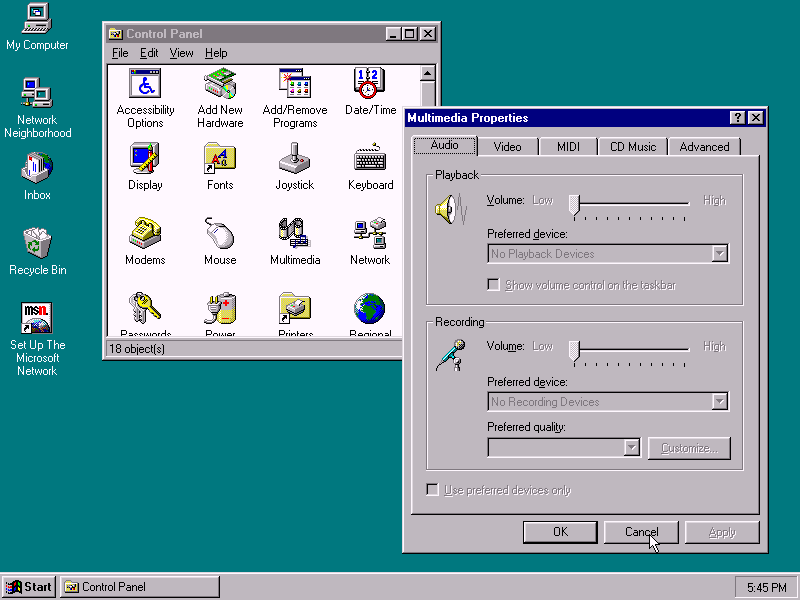Select the Recycle Bin icon
This screenshot has width=800, height=600.
click(37, 243)
